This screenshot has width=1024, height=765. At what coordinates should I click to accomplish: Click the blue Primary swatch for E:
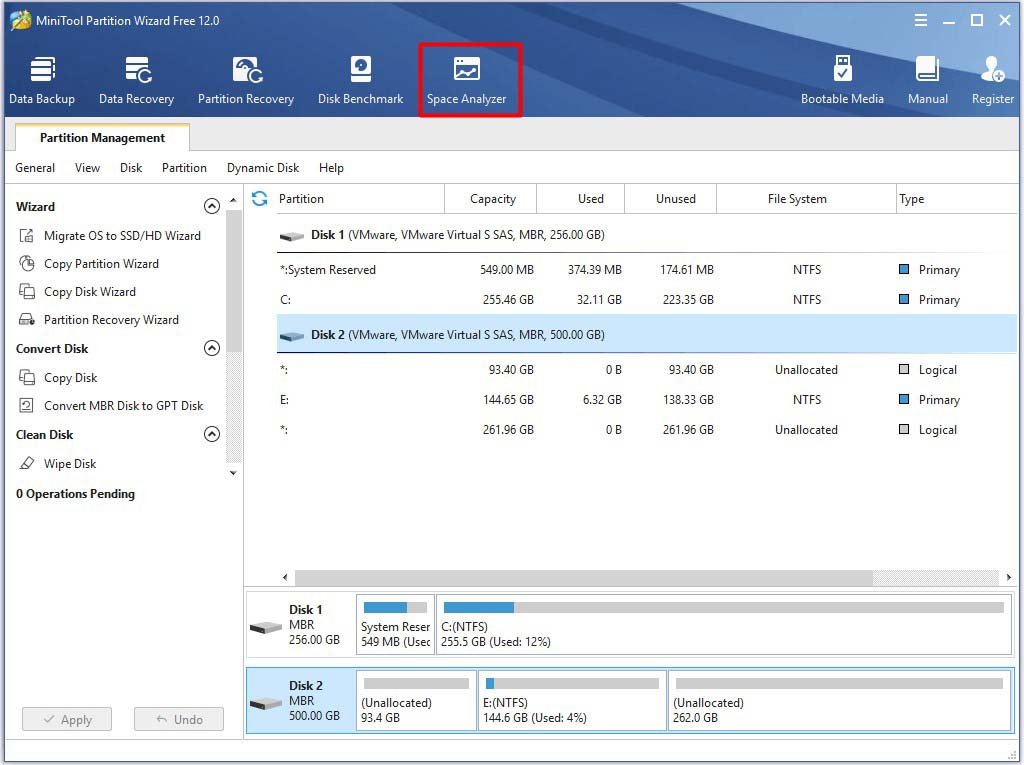pyautogui.click(x=904, y=399)
